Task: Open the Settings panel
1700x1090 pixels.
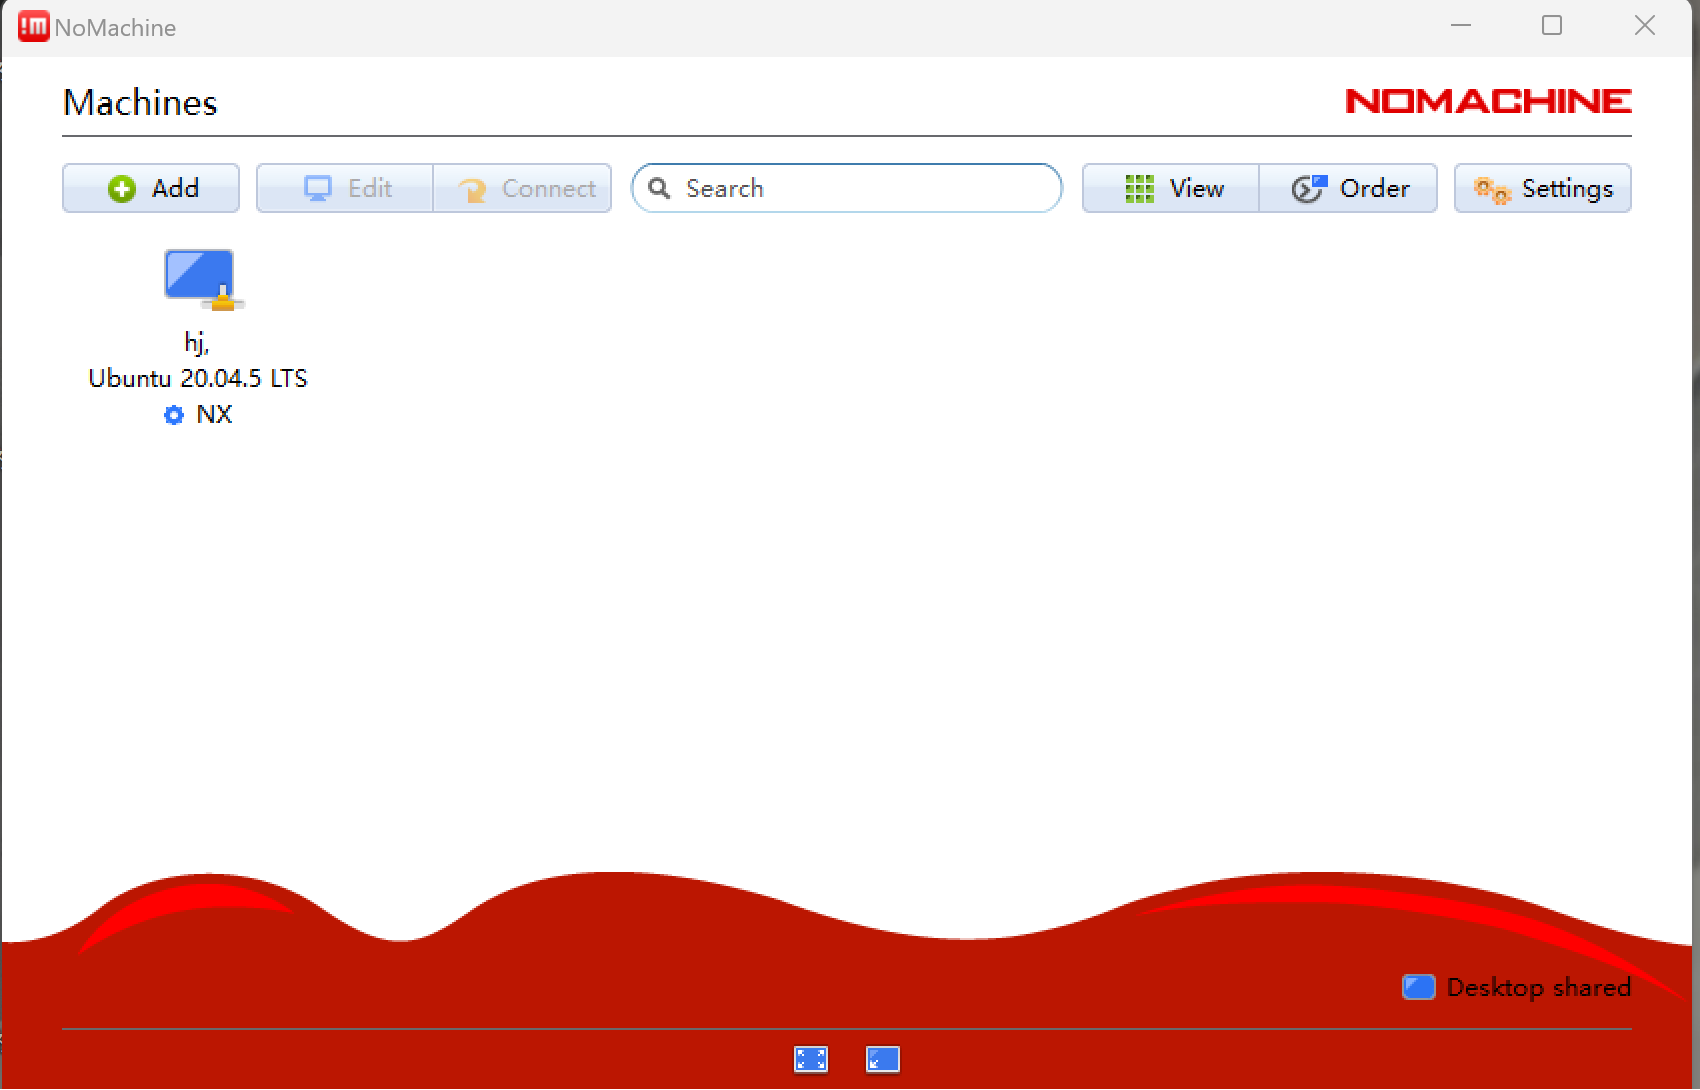Action: (x=1542, y=188)
